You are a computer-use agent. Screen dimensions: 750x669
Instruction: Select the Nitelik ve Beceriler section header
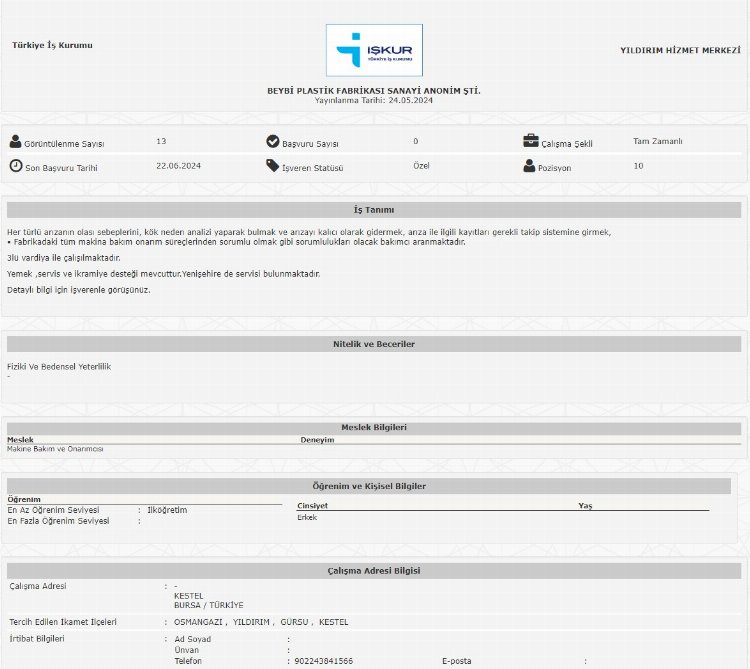(x=374, y=344)
